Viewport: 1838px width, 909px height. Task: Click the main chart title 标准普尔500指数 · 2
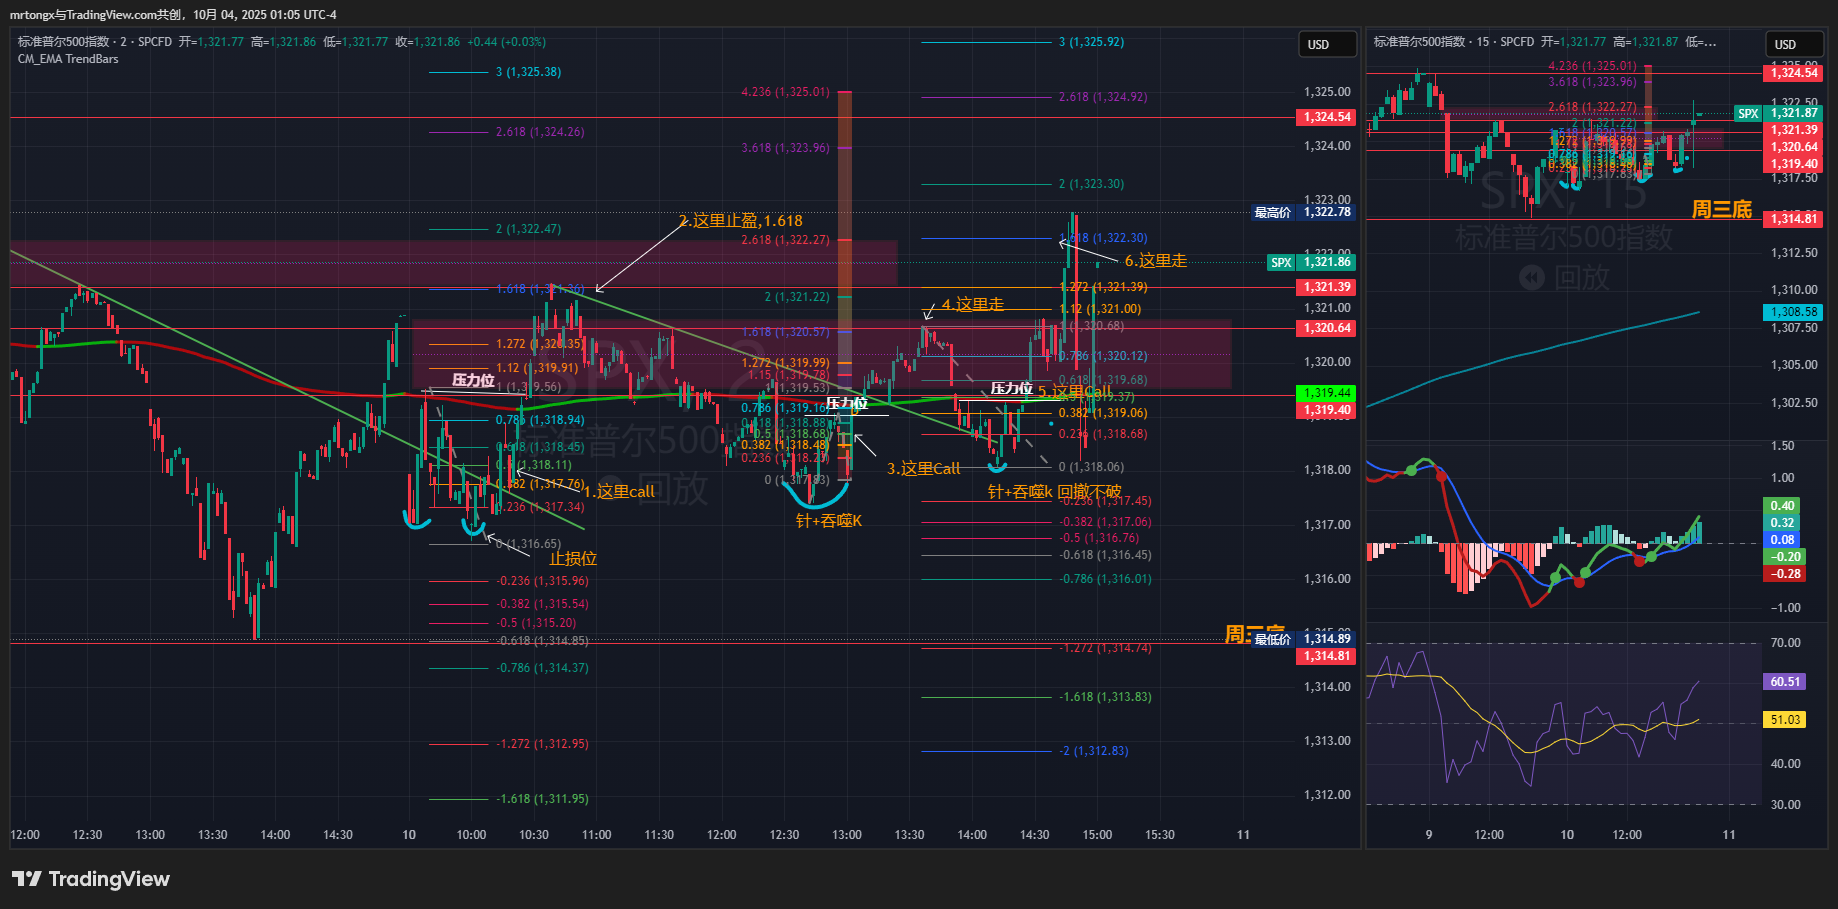[70, 42]
